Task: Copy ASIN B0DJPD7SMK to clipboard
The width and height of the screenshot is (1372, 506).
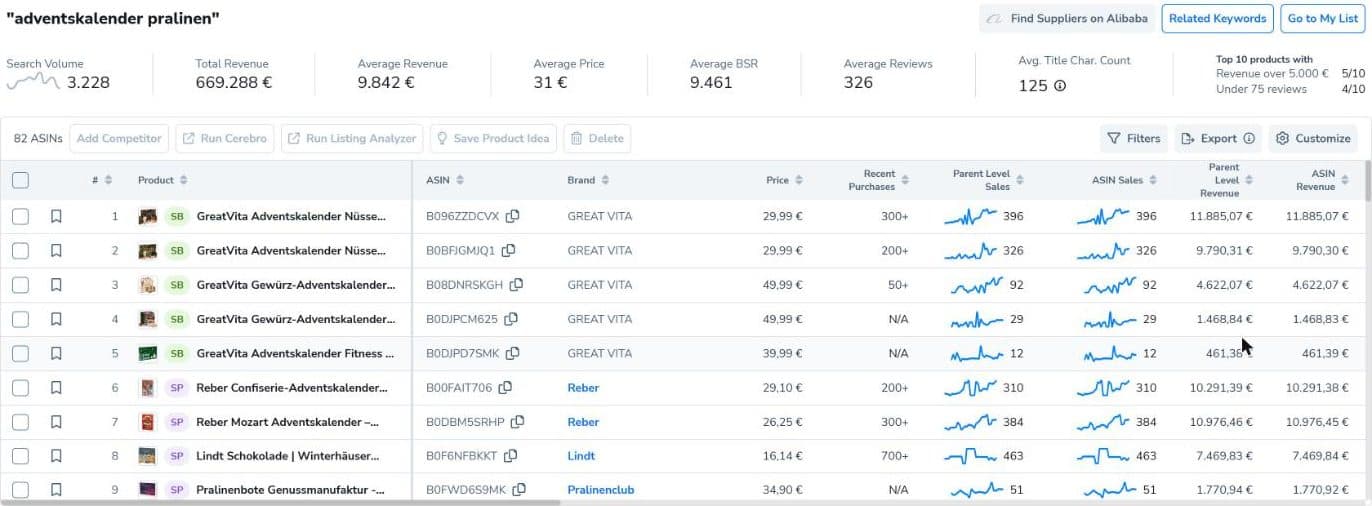Action: click(x=512, y=353)
